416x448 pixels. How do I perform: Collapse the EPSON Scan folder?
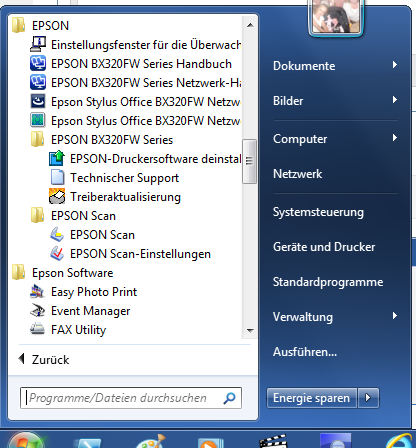(x=73, y=216)
